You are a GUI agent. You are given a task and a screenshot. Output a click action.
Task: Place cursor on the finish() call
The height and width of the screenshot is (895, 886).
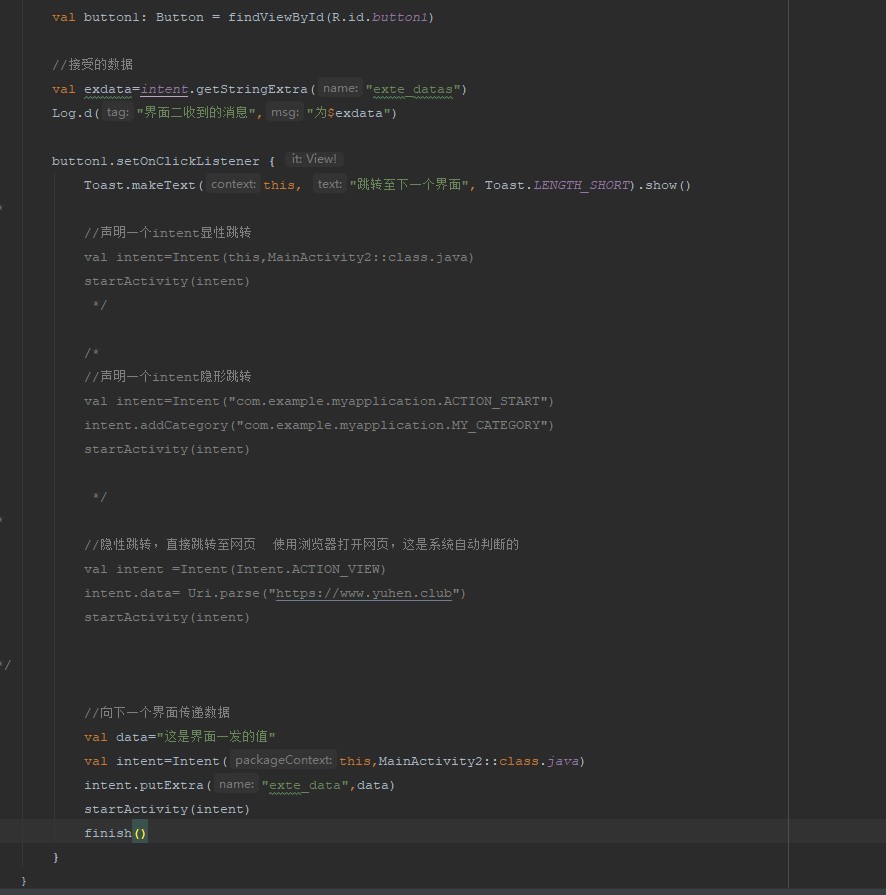coord(108,833)
